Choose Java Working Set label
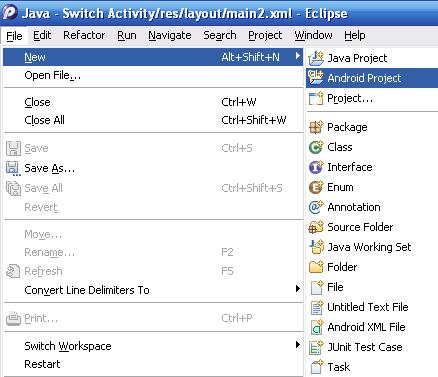The width and height of the screenshot is (438, 377). [x=369, y=247]
